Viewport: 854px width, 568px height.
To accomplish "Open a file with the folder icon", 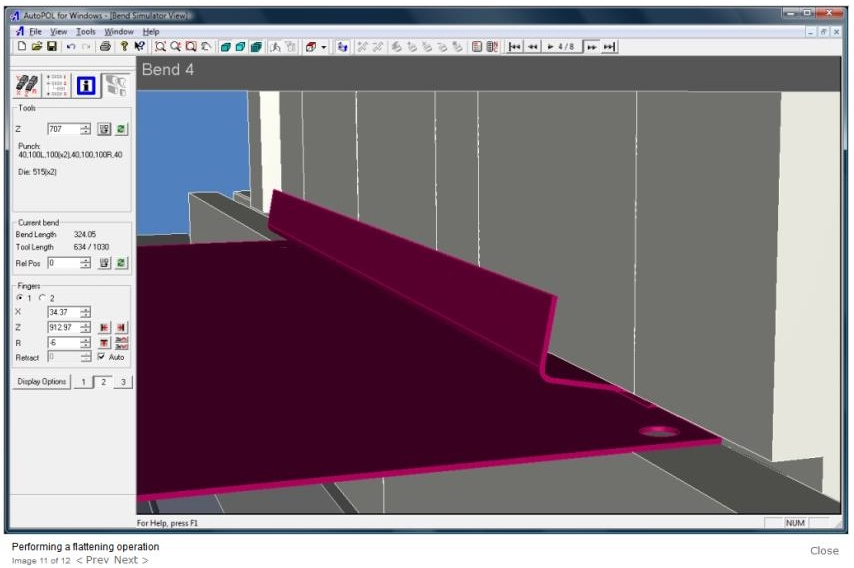I will coord(37,47).
